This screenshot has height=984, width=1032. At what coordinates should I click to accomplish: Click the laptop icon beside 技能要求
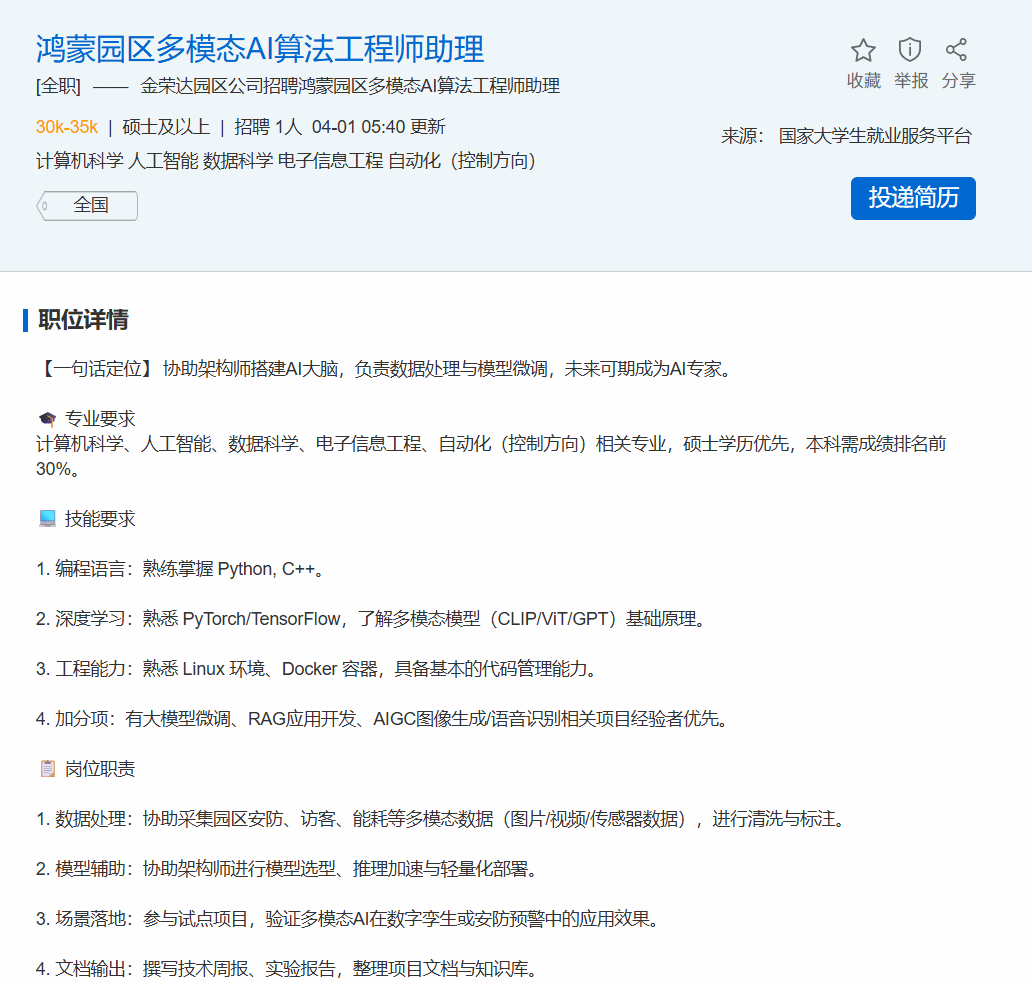tap(47, 519)
